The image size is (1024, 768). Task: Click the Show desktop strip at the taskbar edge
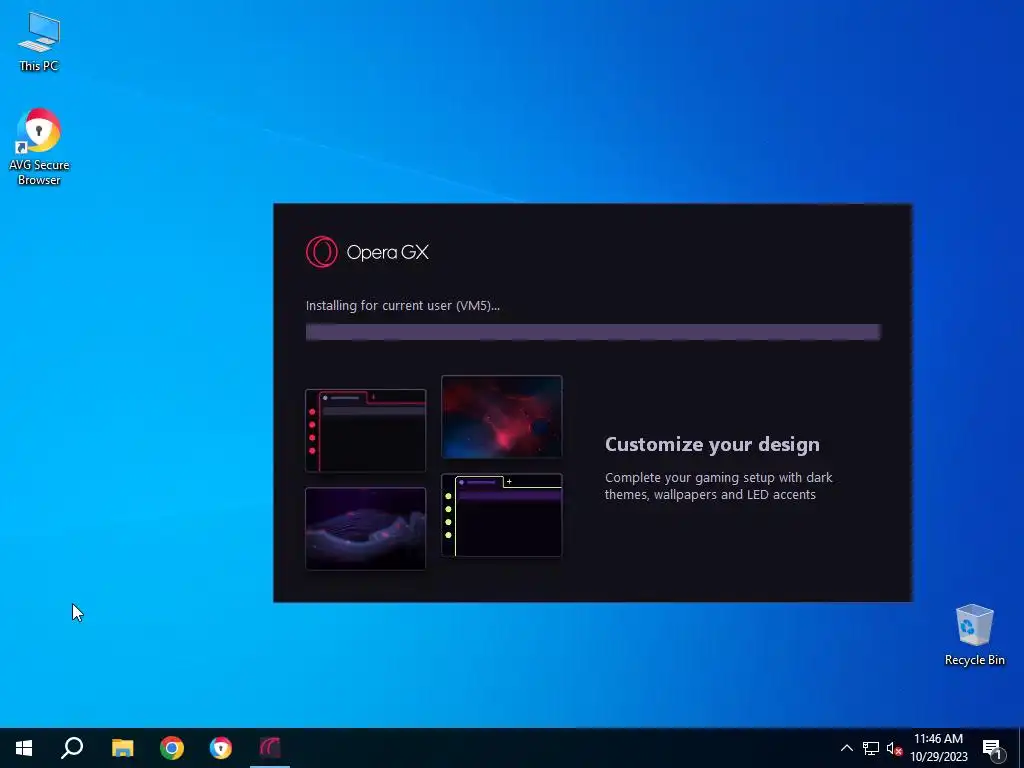[x=1021, y=748]
